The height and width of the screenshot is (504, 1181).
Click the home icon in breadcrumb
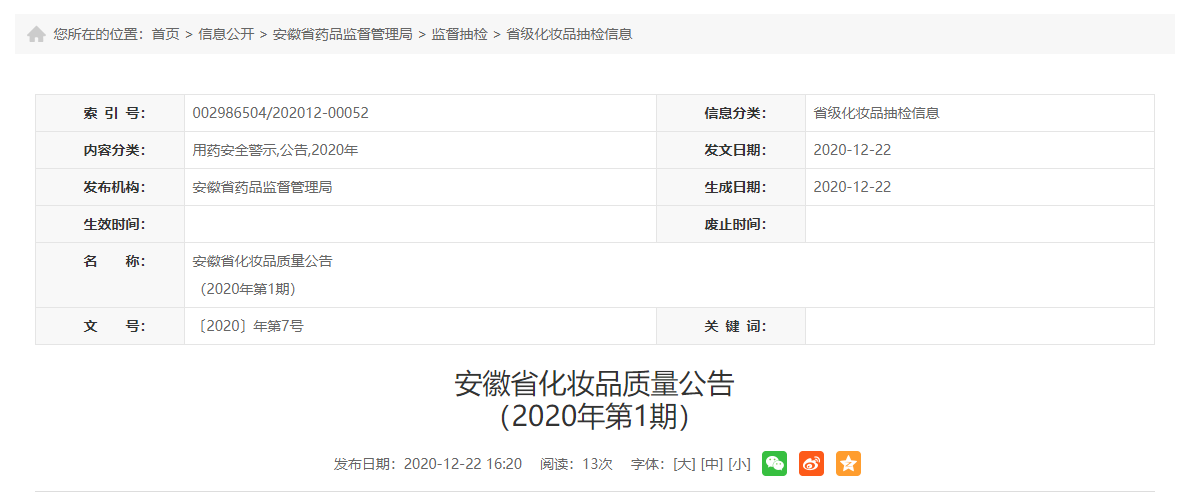[36, 35]
